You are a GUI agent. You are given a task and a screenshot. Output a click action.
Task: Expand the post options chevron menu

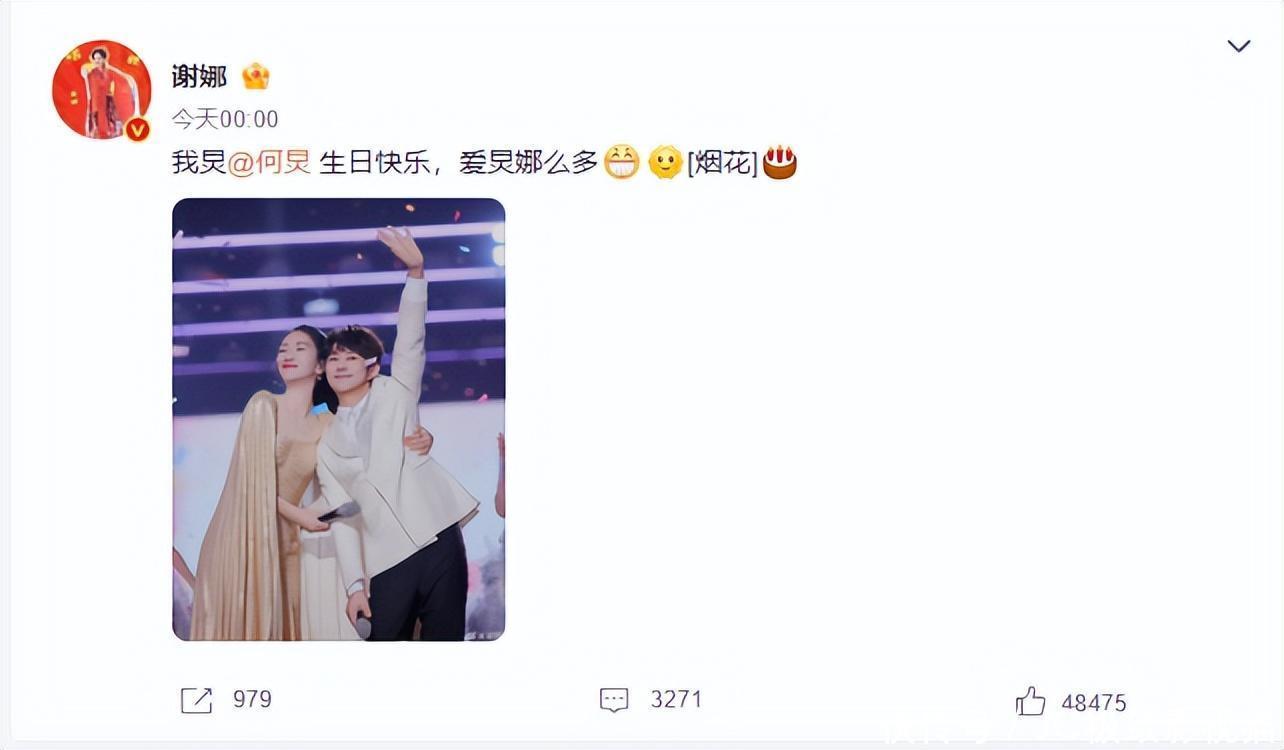(1239, 46)
